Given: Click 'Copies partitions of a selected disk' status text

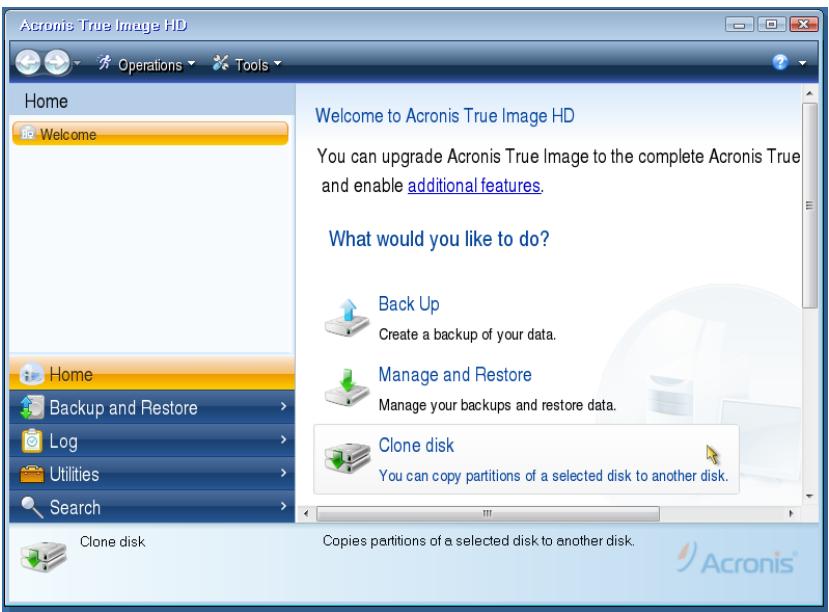Looking at the screenshot, I should click(x=478, y=541).
